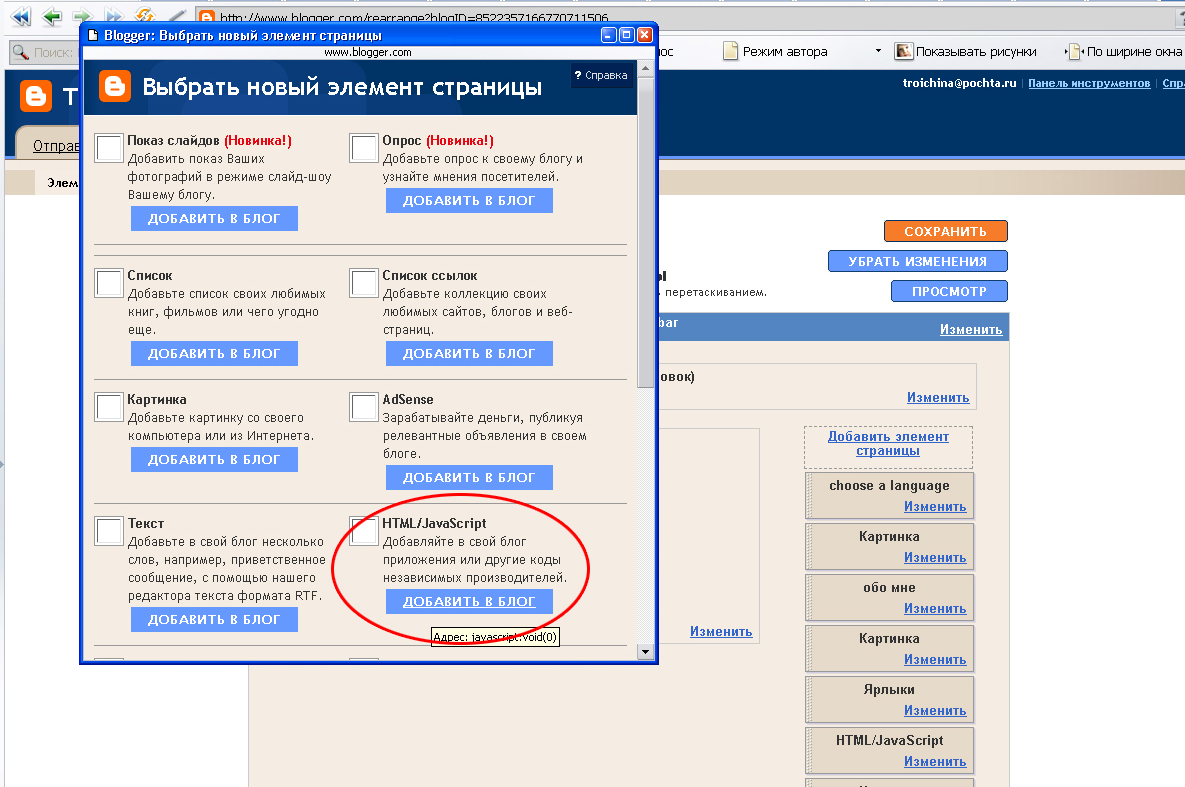Viewport: 1185px width, 787px height.
Task: Click Изменить under the sidebar HTML/JavaScript widget
Action: (x=935, y=761)
